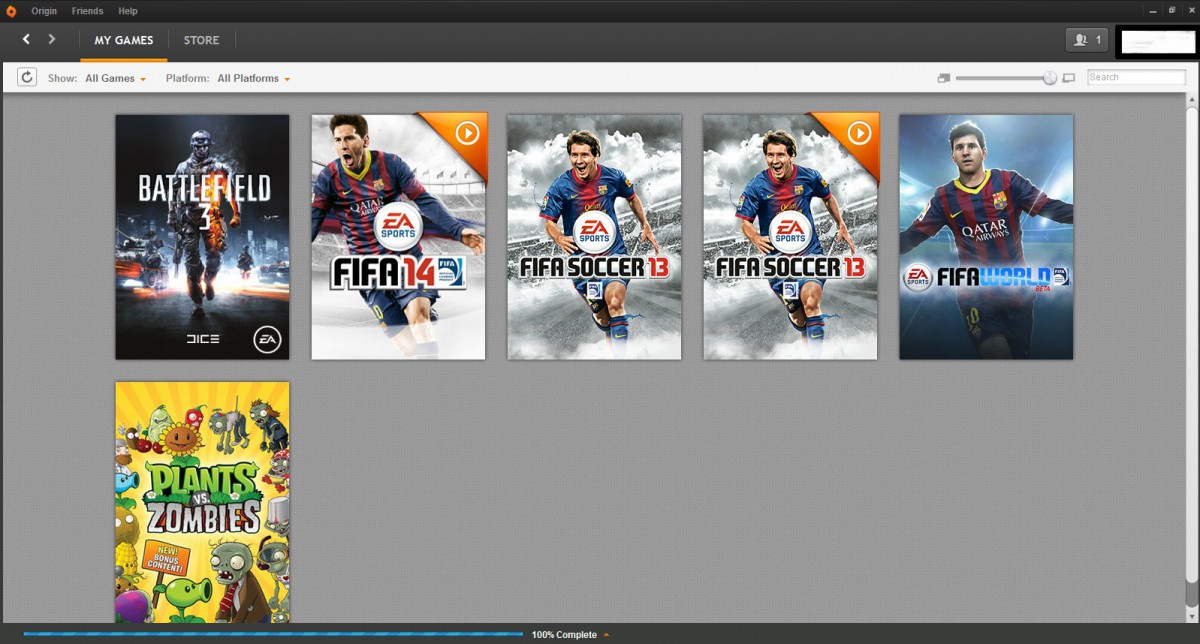Viewport: 1200px width, 644px height.
Task: Select the Battlefield 3 game tile
Action: pos(202,237)
